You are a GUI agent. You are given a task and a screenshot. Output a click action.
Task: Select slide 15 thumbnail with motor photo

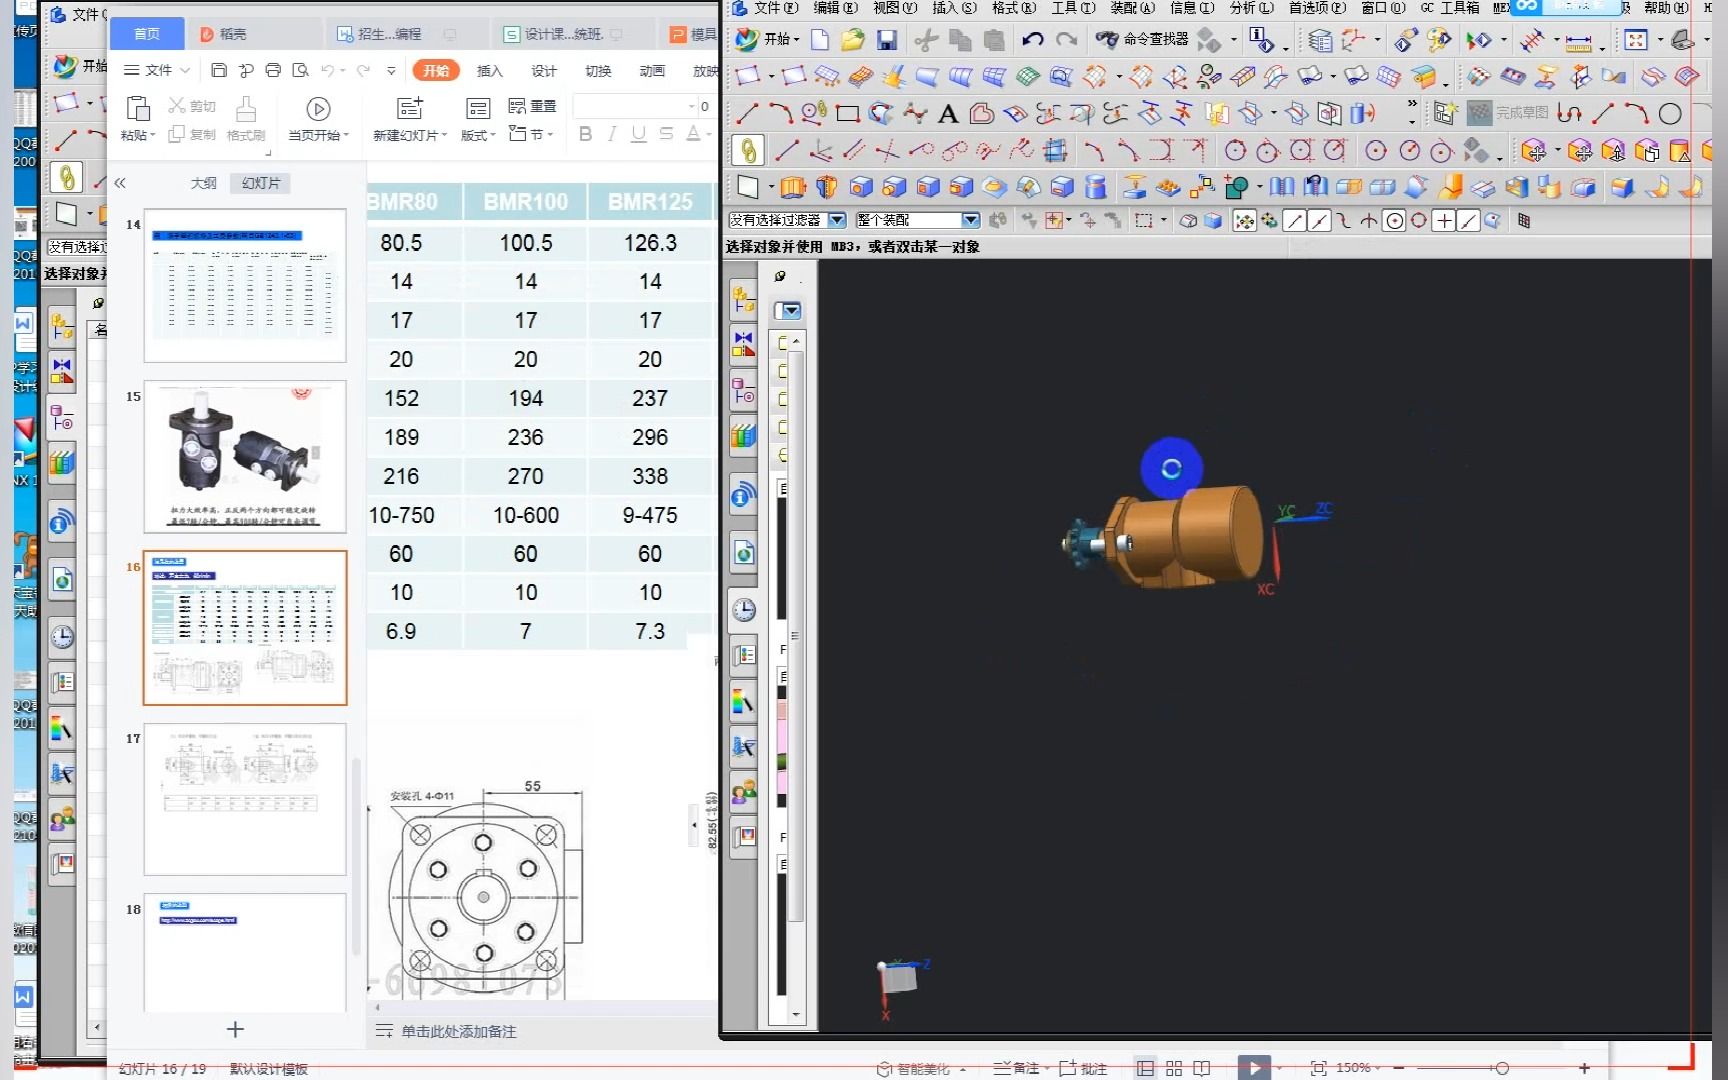tap(245, 456)
